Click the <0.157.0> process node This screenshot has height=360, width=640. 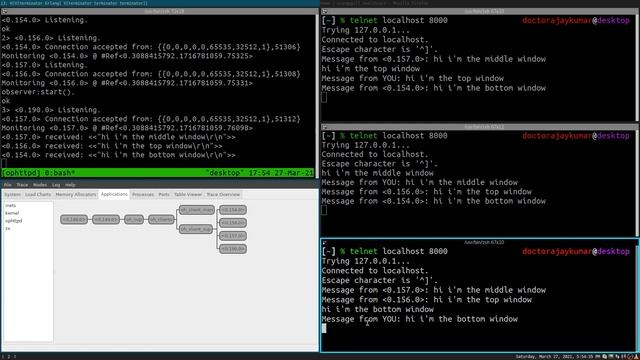point(233,236)
